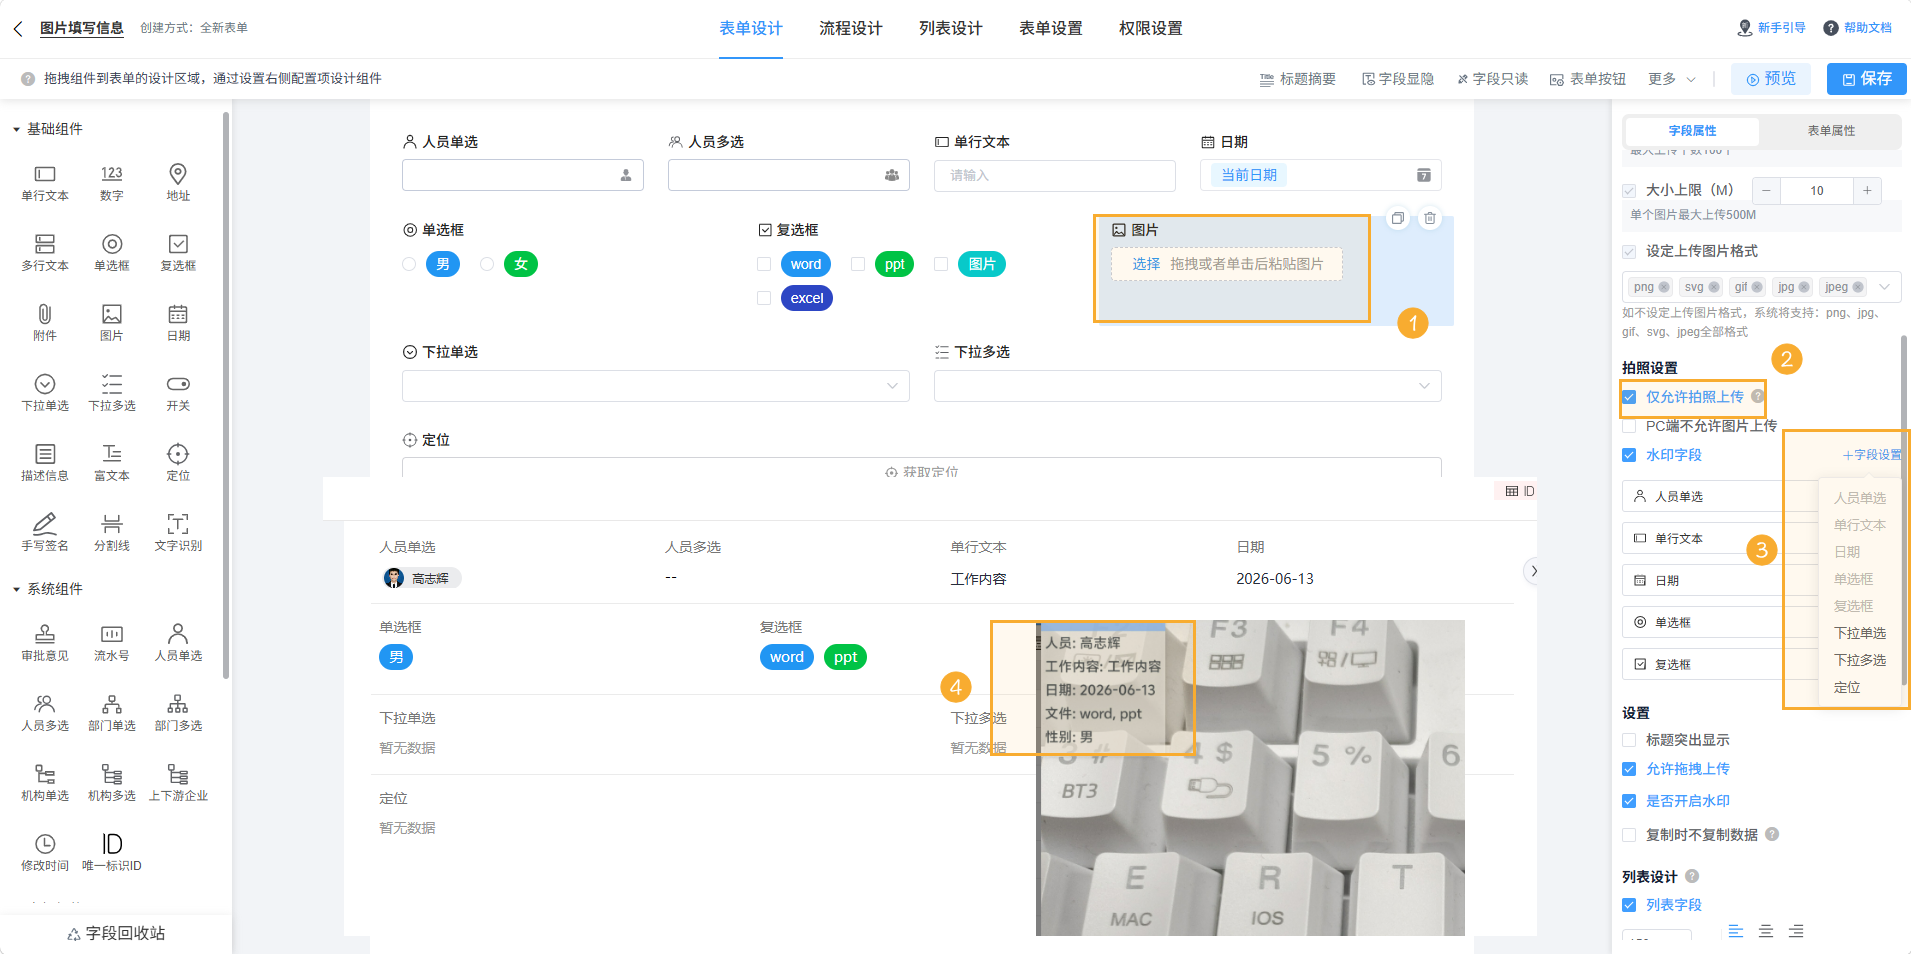This screenshot has height=954, width=1911.
Task: Toggle 水印字段 checkbox
Action: coord(1629,455)
